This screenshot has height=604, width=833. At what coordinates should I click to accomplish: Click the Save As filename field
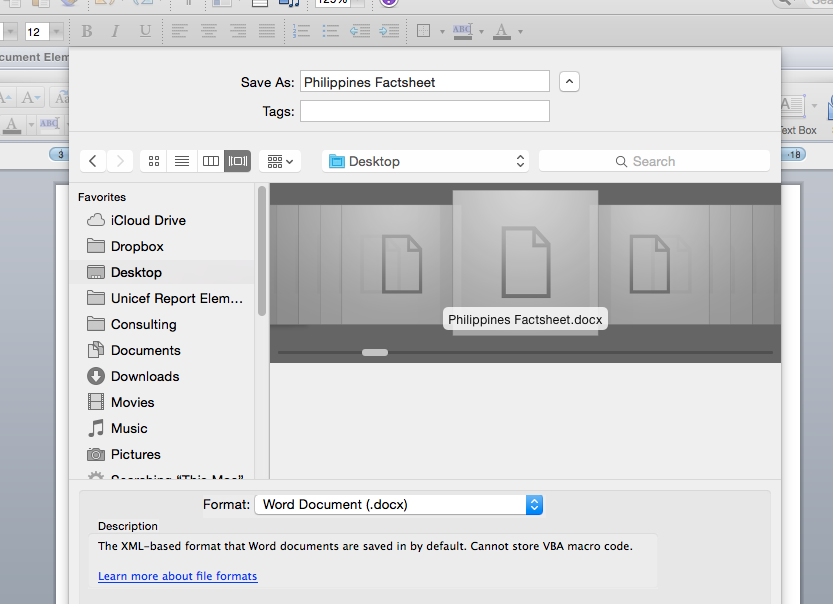click(x=424, y=82)
